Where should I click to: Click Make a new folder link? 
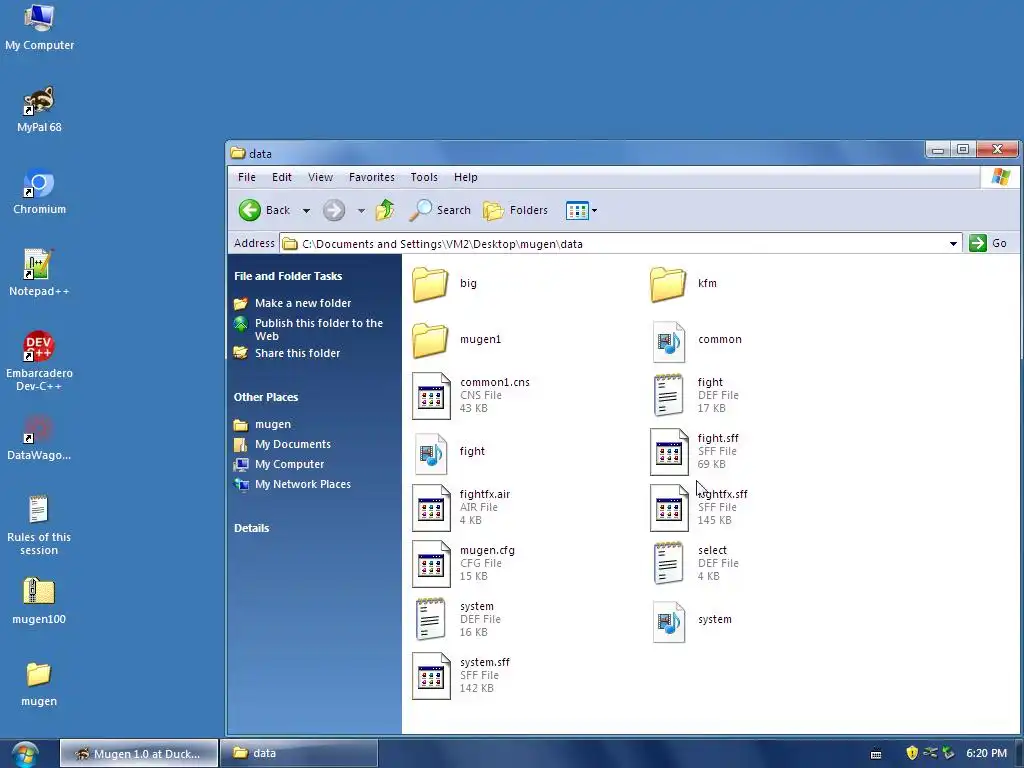[303, 303]
